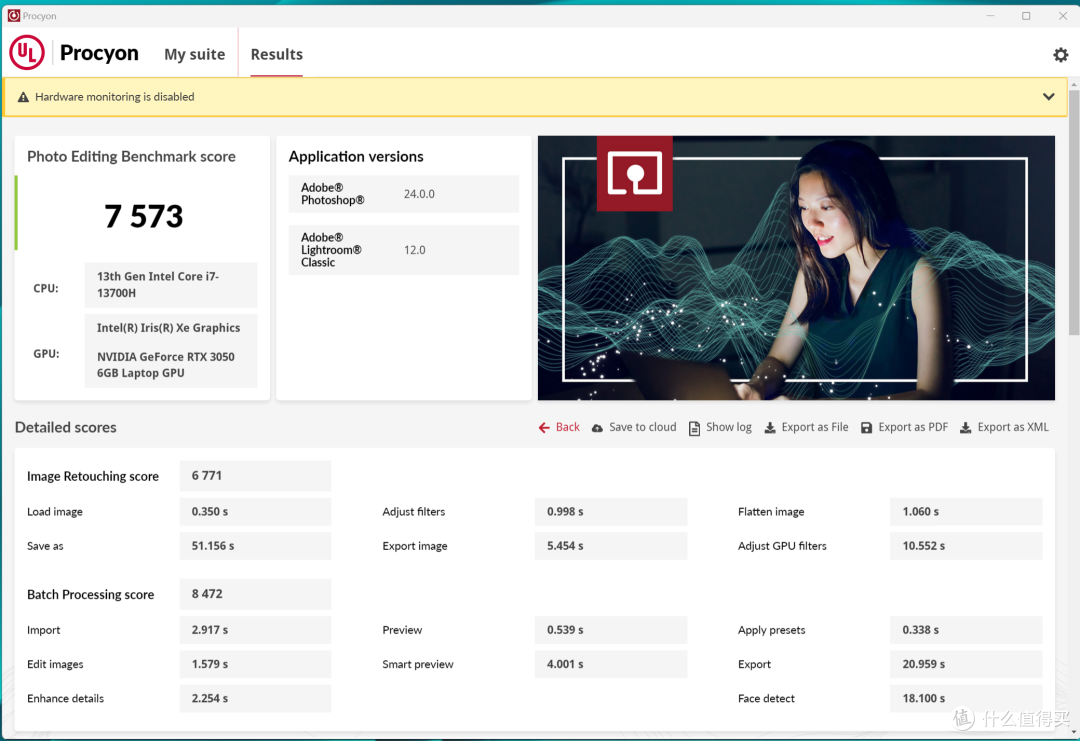Click the Load image value 0.350 s
This screenshot has width=1080, height=741.
tap(255, 512)
